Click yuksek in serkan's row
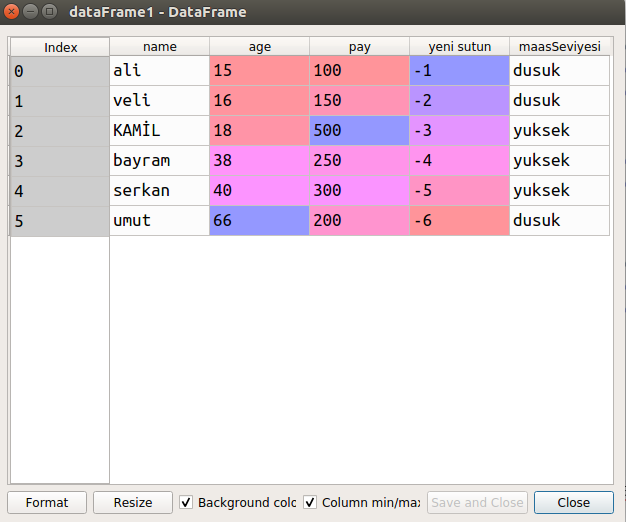This screenshot has width=626, height=522. tap(560, 190)
